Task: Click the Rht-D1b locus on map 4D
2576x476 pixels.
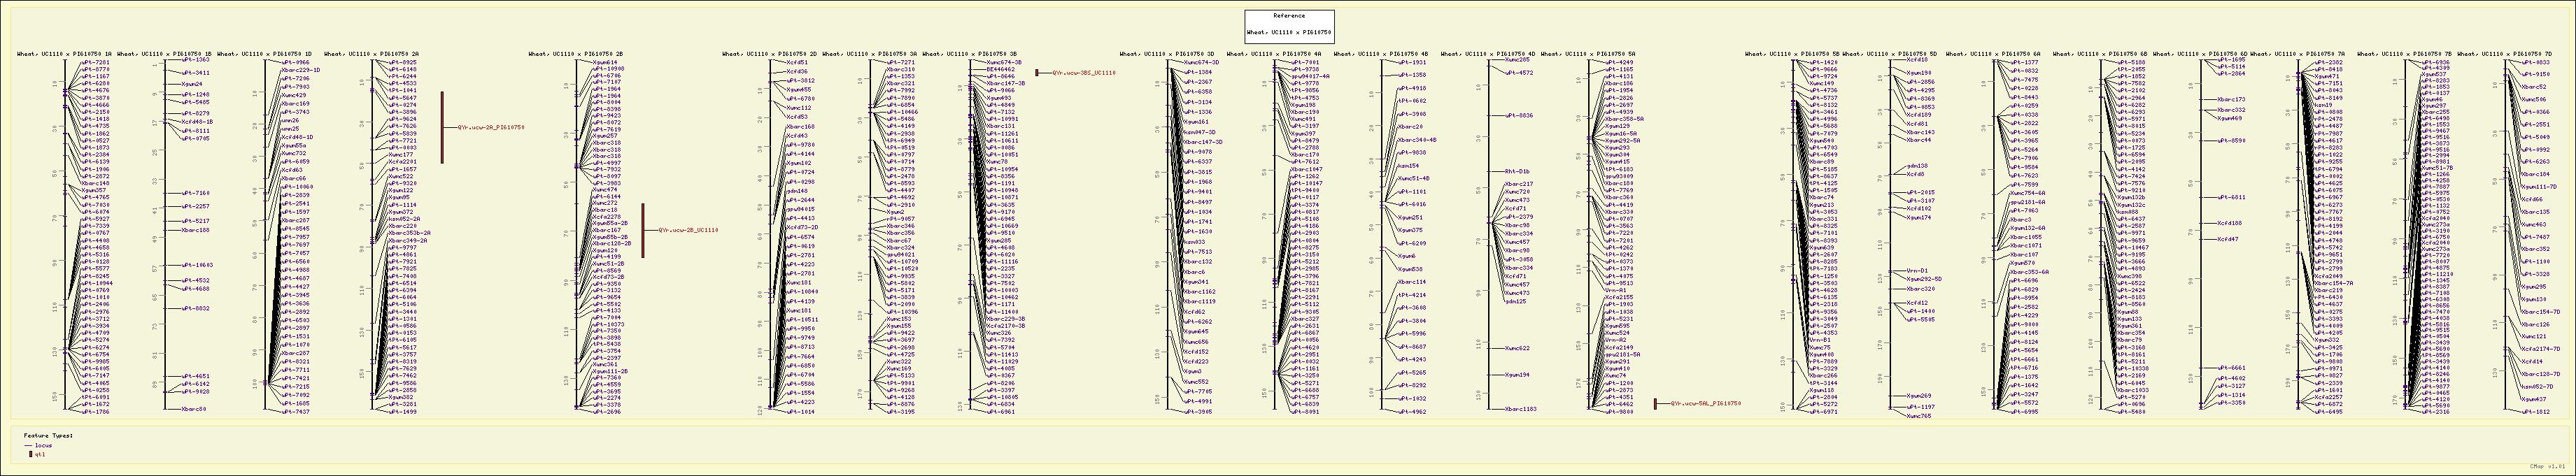Action: [x=1517, y=171]
